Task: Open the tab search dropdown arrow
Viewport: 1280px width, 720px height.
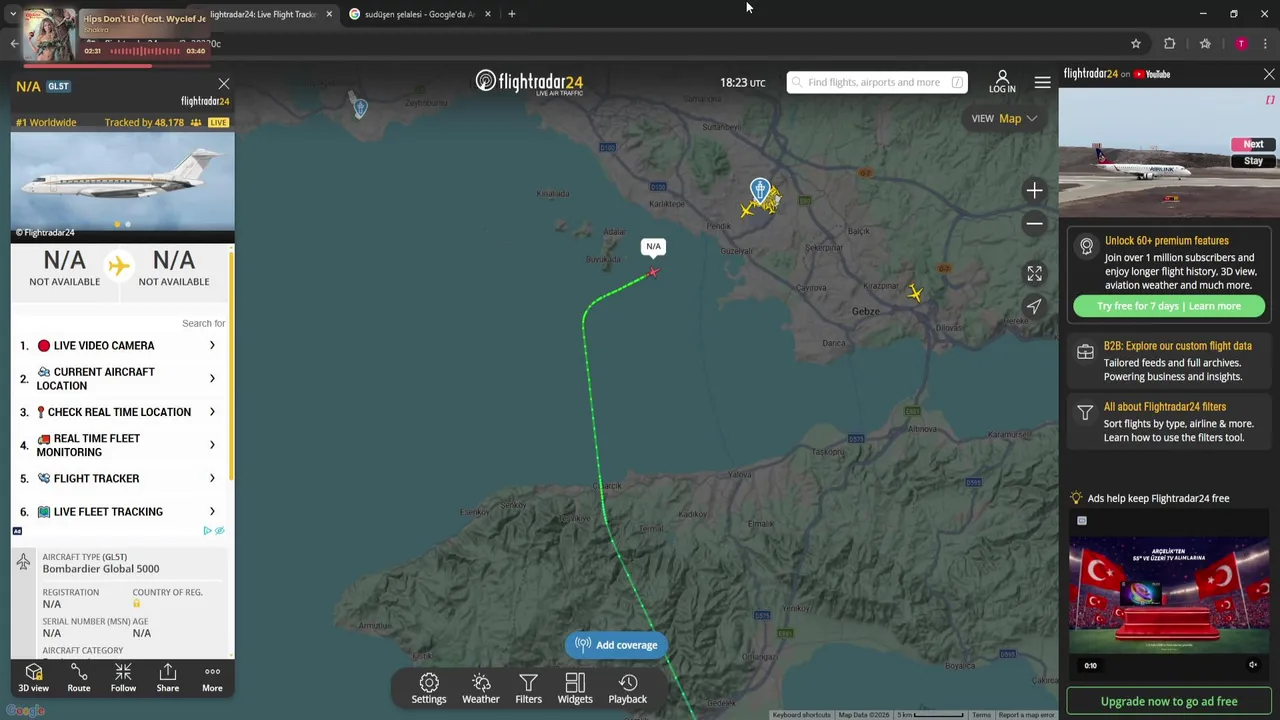Action: 12,14
